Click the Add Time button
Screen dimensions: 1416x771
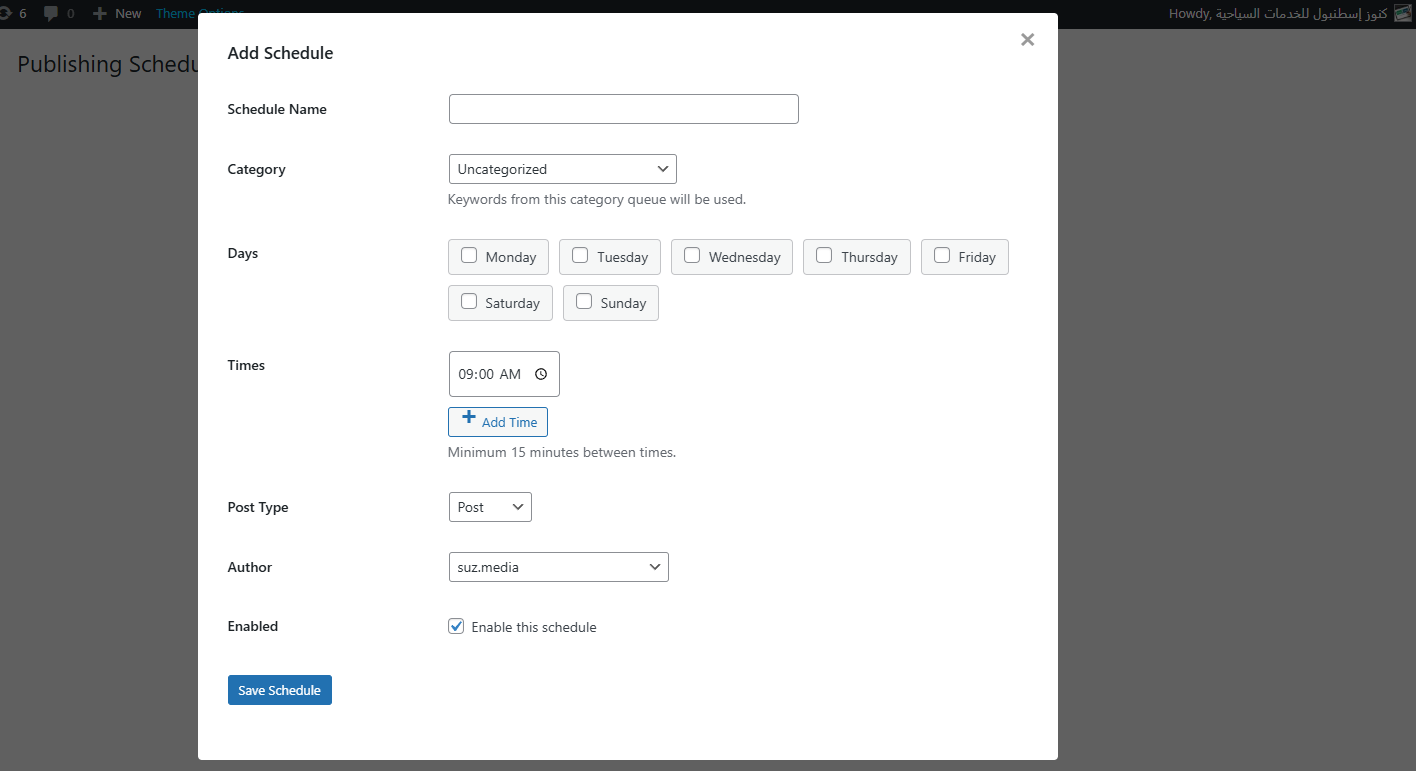tap(497, 421)
